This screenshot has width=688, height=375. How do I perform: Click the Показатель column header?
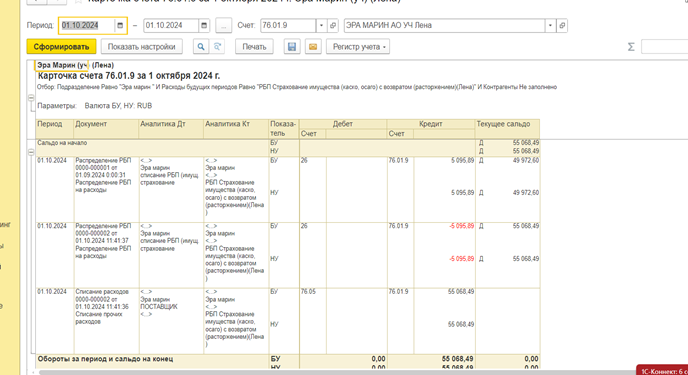pos(284,129)
